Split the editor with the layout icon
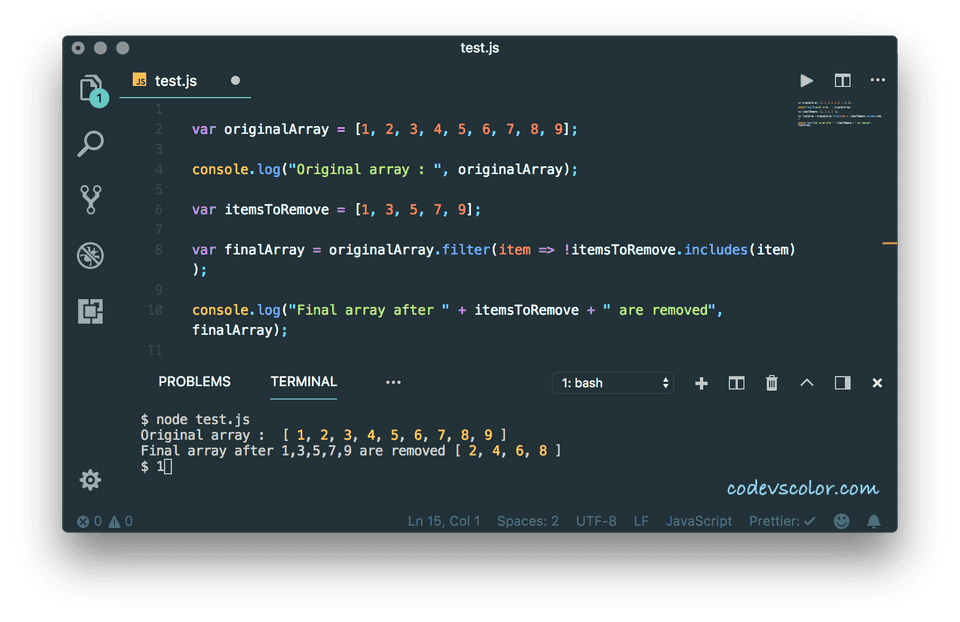The width and height of the screenshot is (960, 622). 842,80
